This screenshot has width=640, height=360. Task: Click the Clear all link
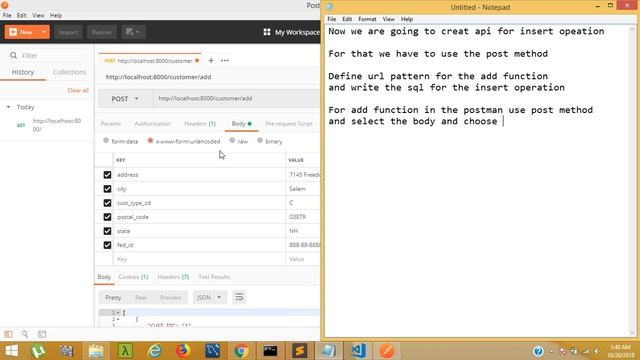78,90
